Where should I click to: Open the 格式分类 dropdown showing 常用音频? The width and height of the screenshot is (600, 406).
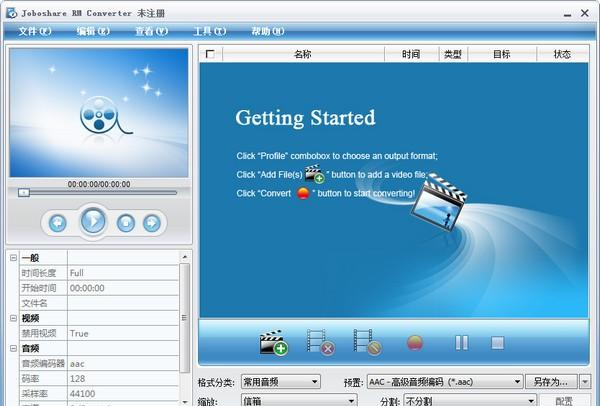point(281,382)
